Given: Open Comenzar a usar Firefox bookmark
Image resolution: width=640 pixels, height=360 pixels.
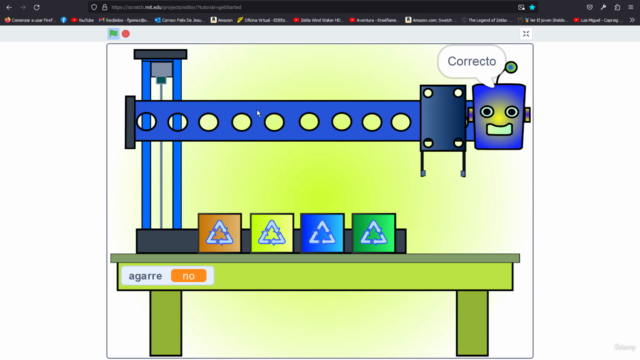Looking at the screenshot, I should (30, 20).
